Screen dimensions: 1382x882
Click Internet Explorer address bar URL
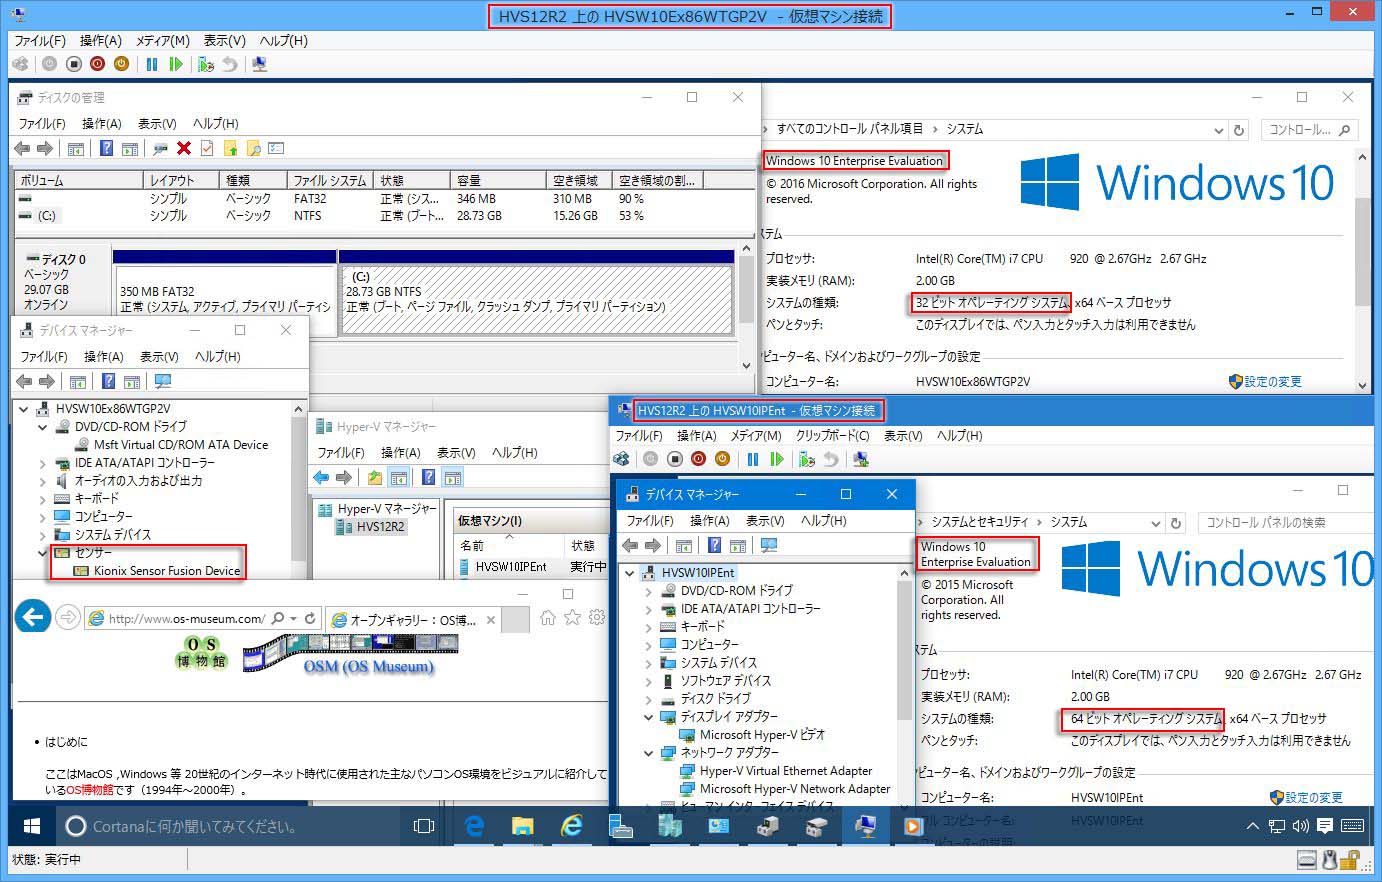pyautogui.click(x=187, y=618)
